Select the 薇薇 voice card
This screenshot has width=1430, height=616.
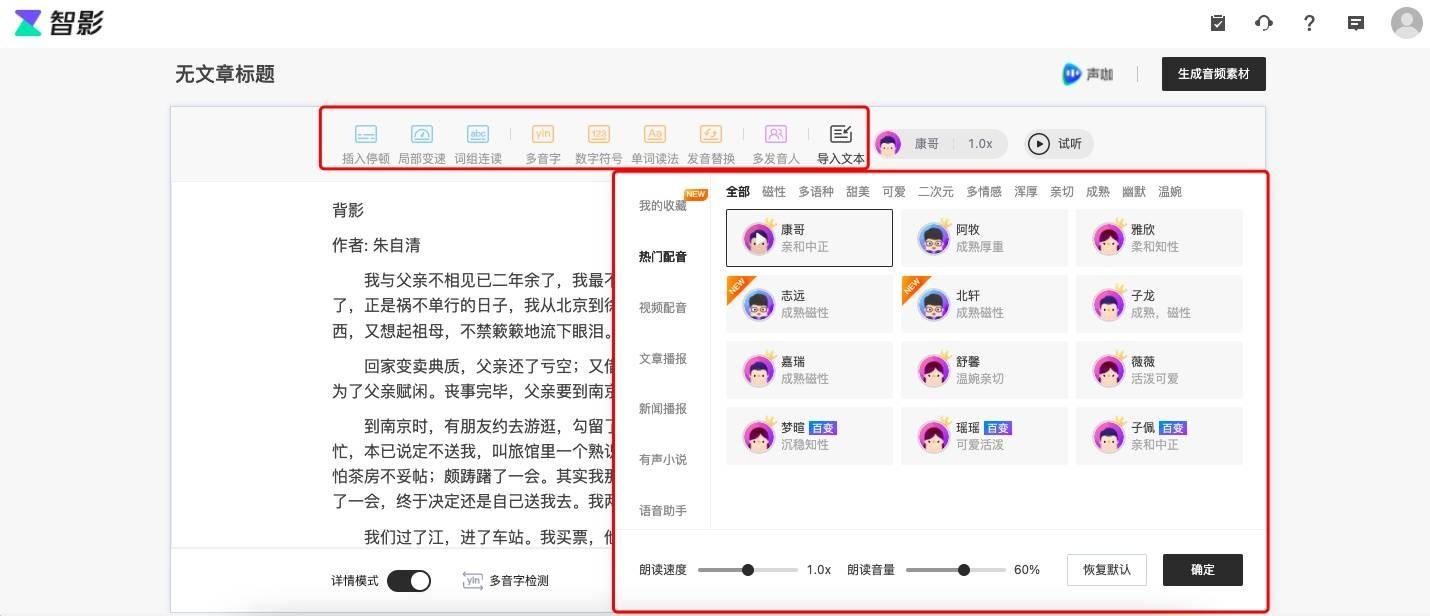coord(1159,370)
